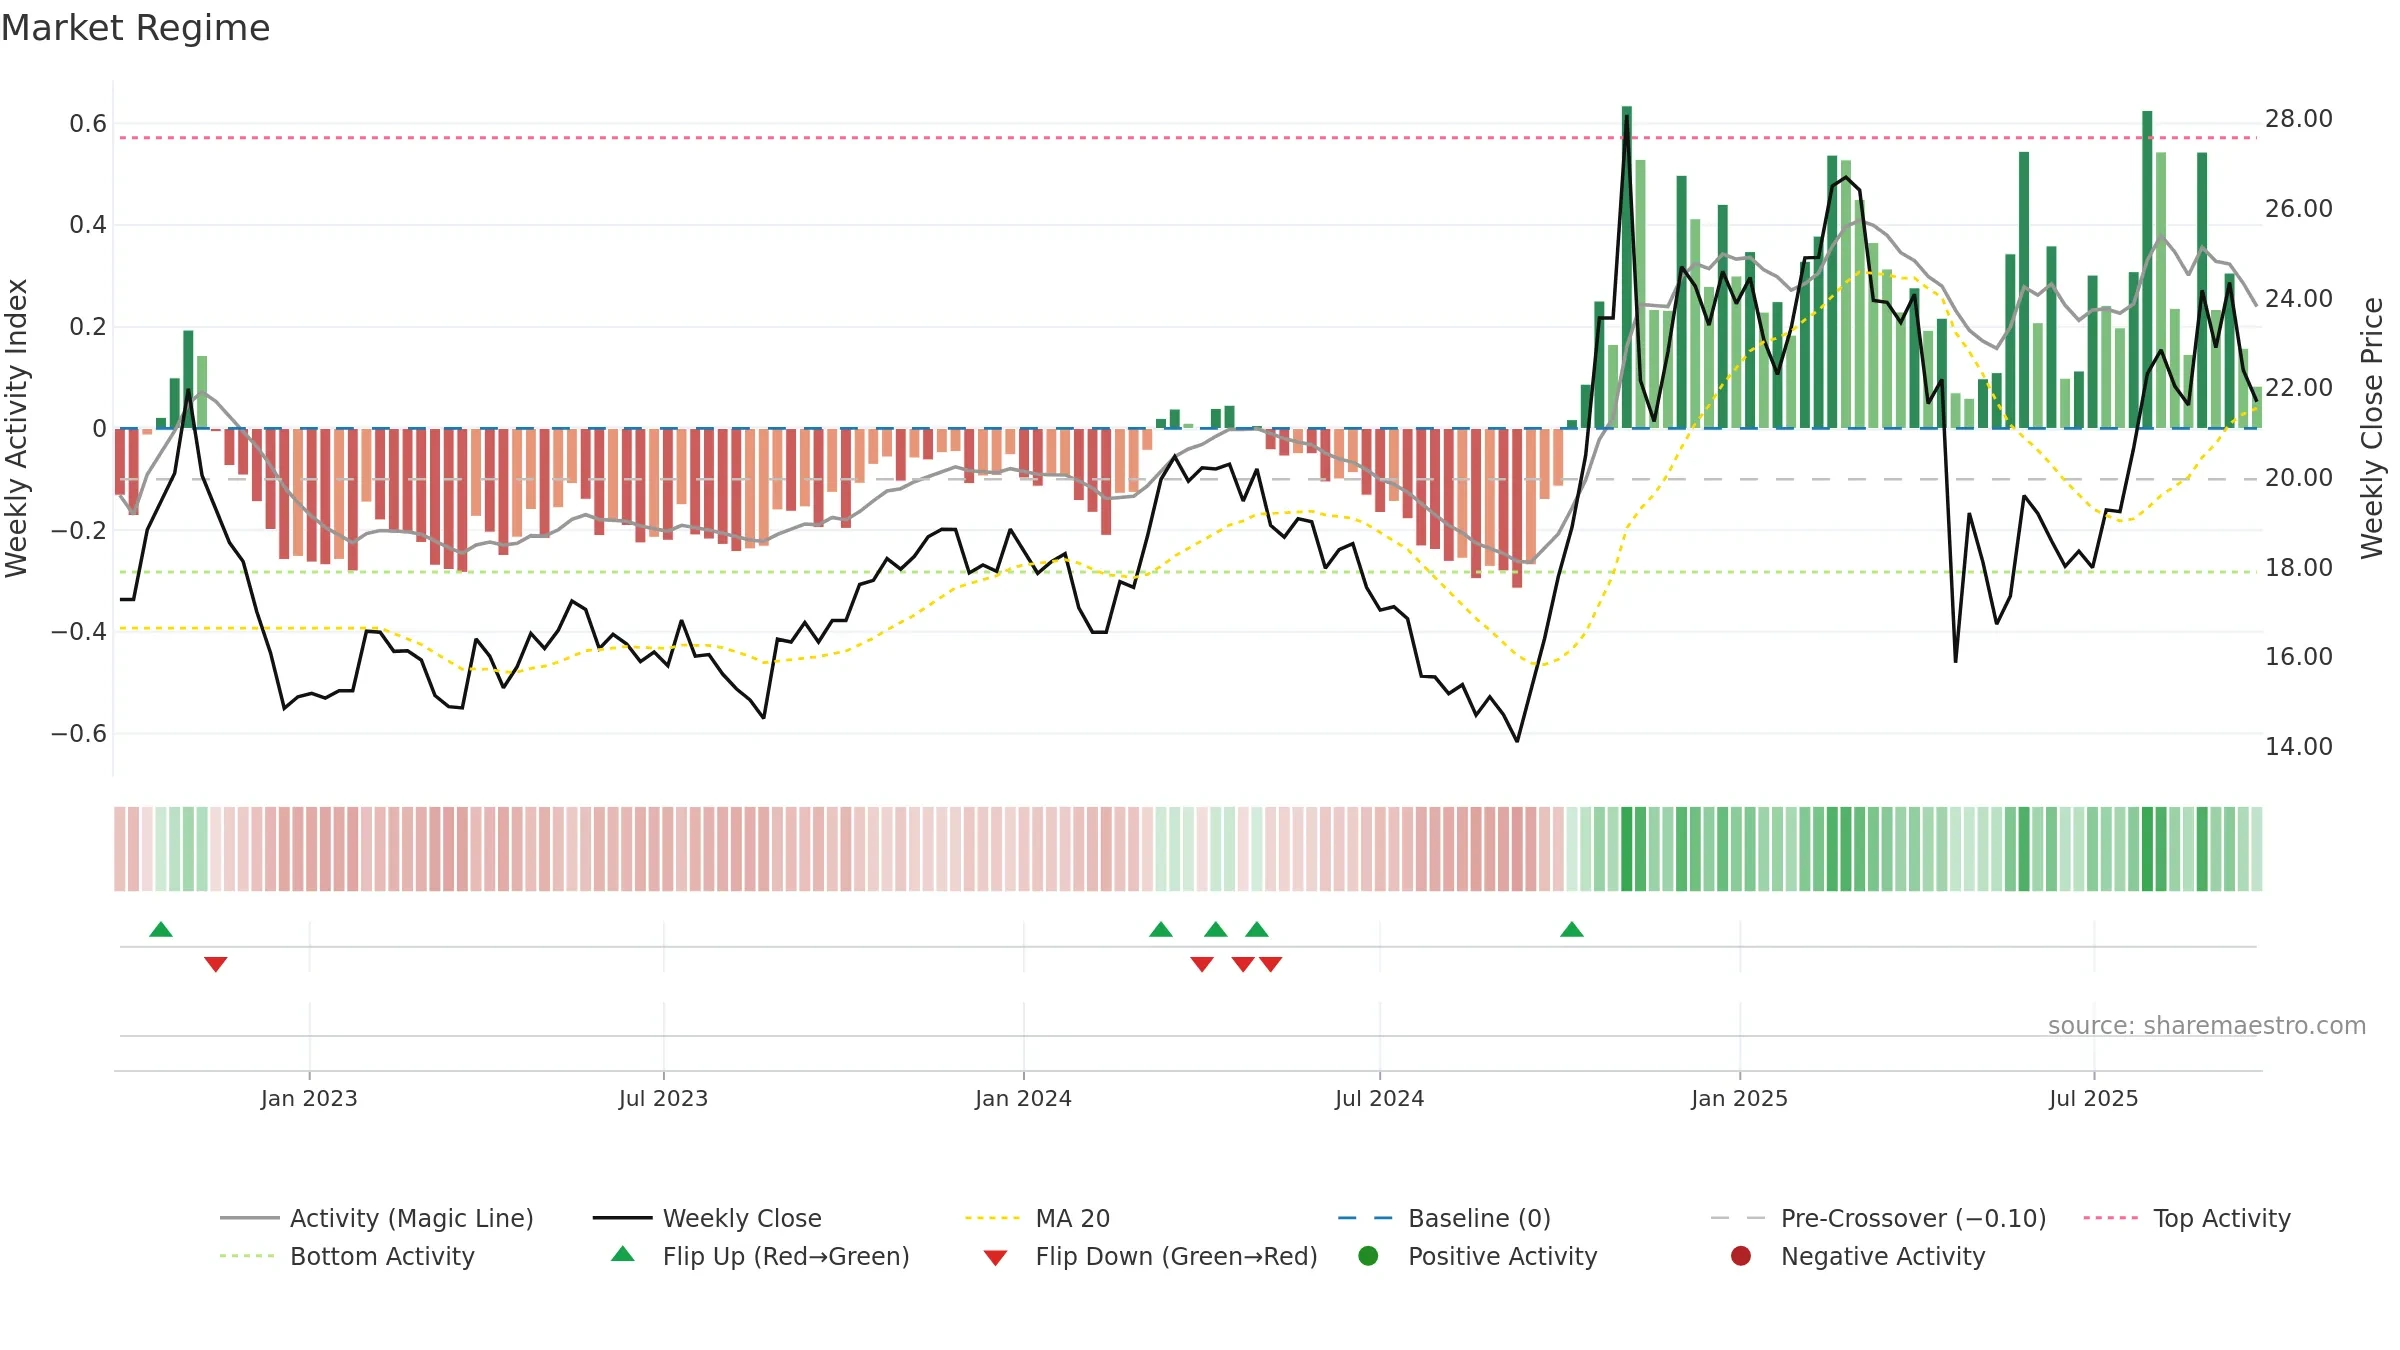Click the Jul 2024 x-axis label
The width and height of the screenshot is (2400, 1350).
click(x=1379, y=1098)
